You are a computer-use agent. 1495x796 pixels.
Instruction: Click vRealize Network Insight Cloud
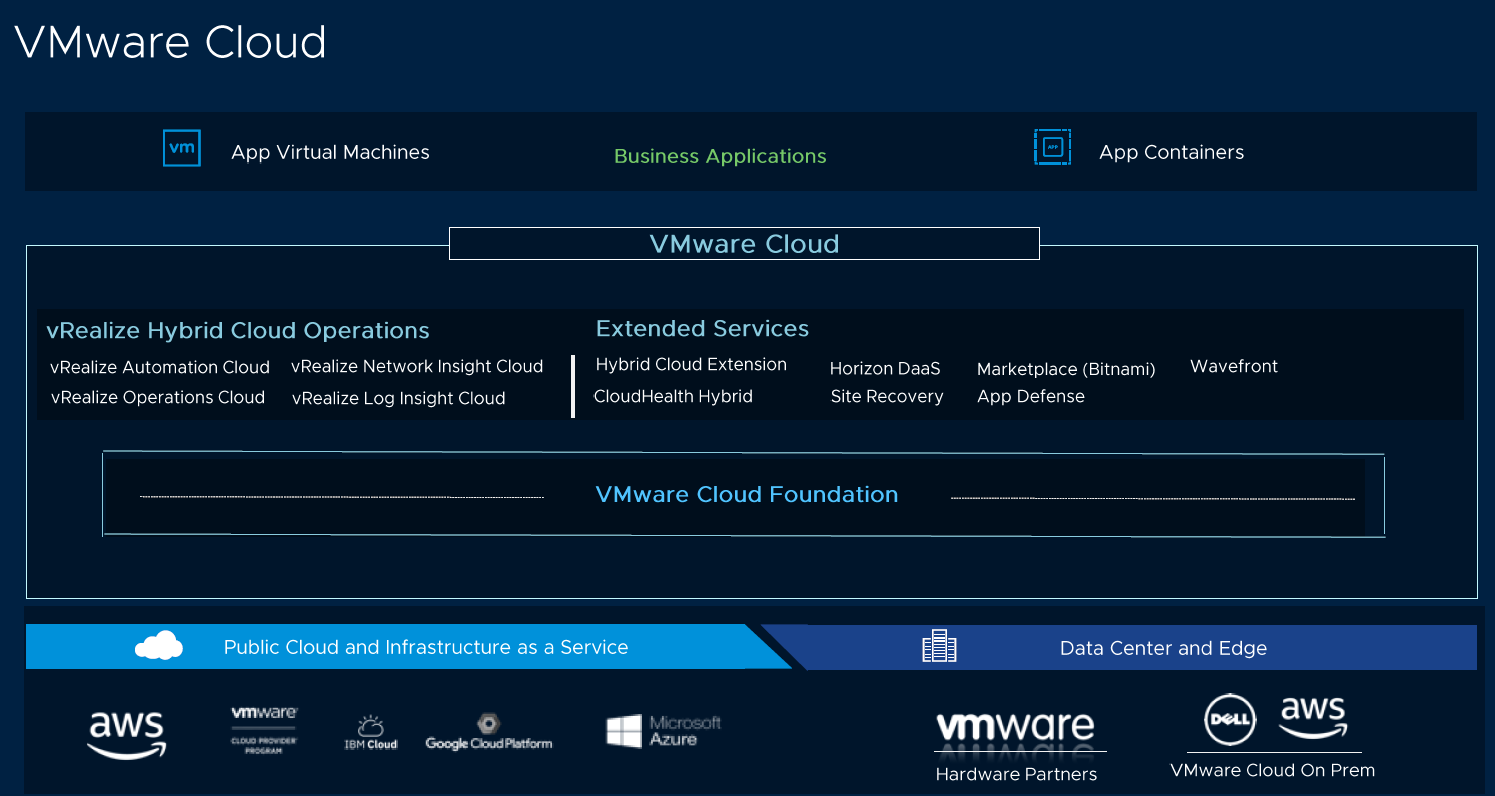[x=417, y=367]
